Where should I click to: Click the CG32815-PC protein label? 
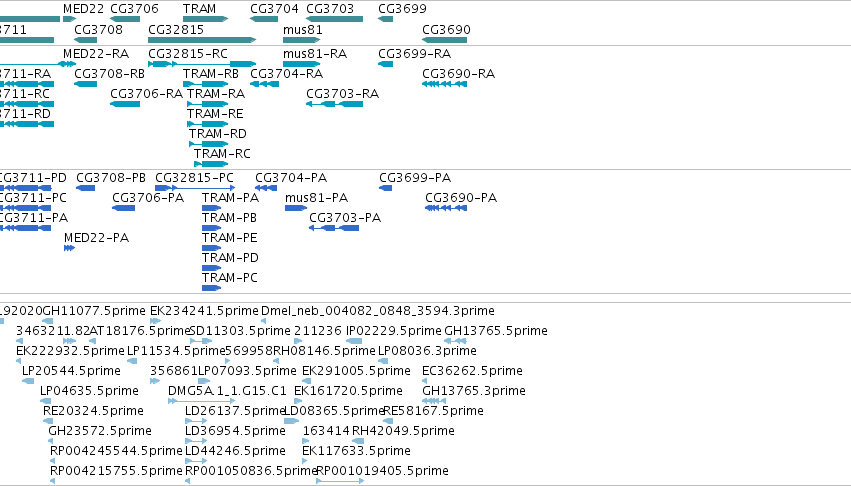click(194, 178)
